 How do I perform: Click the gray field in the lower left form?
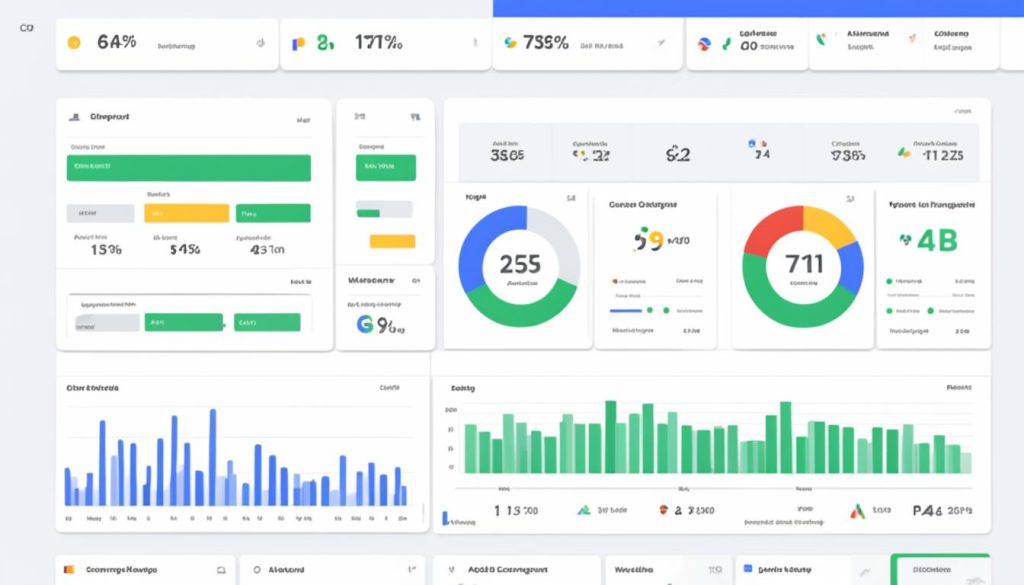tap(107, 323)
